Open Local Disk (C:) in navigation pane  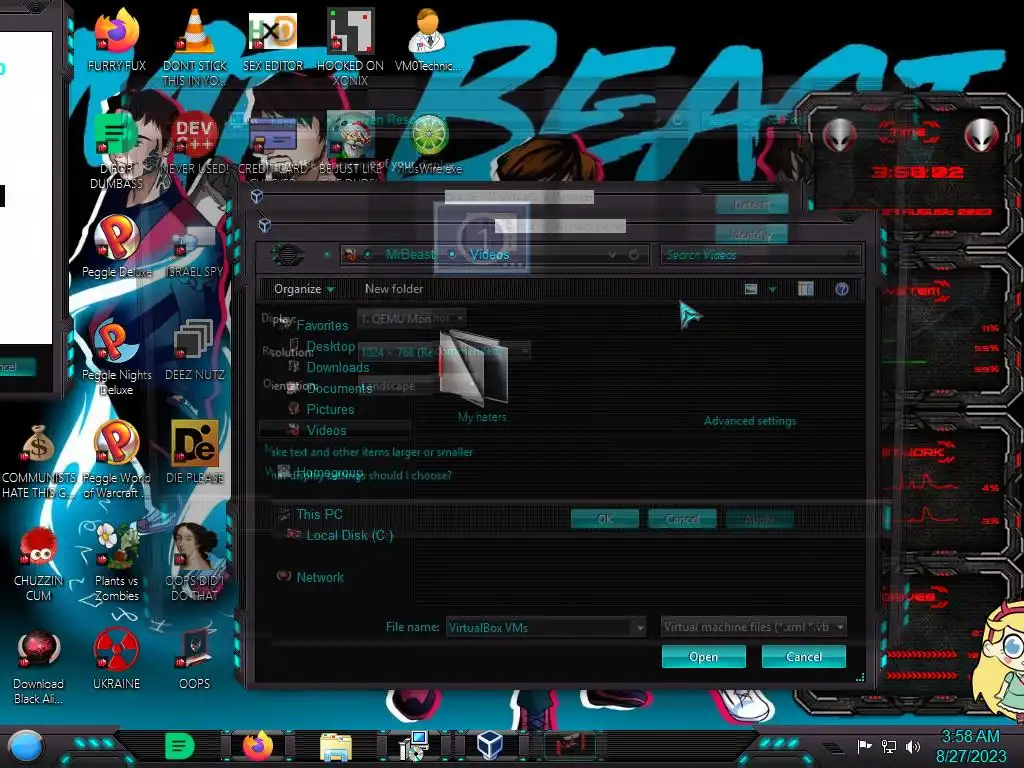click(349, 535)
